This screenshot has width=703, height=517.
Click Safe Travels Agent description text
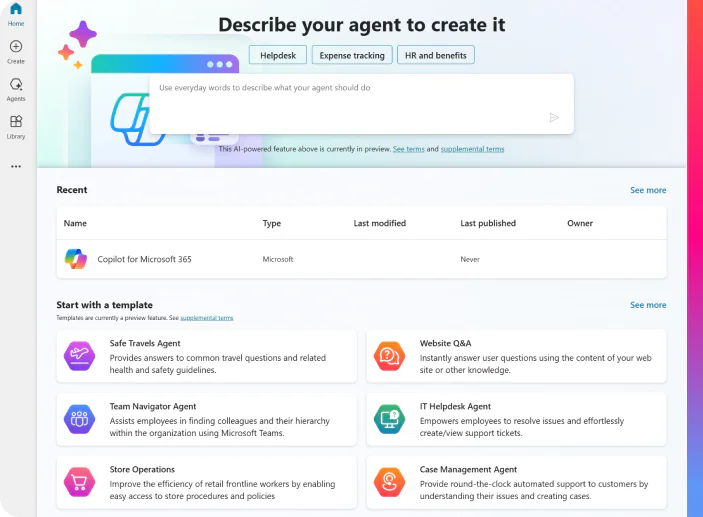pos(217,364)
